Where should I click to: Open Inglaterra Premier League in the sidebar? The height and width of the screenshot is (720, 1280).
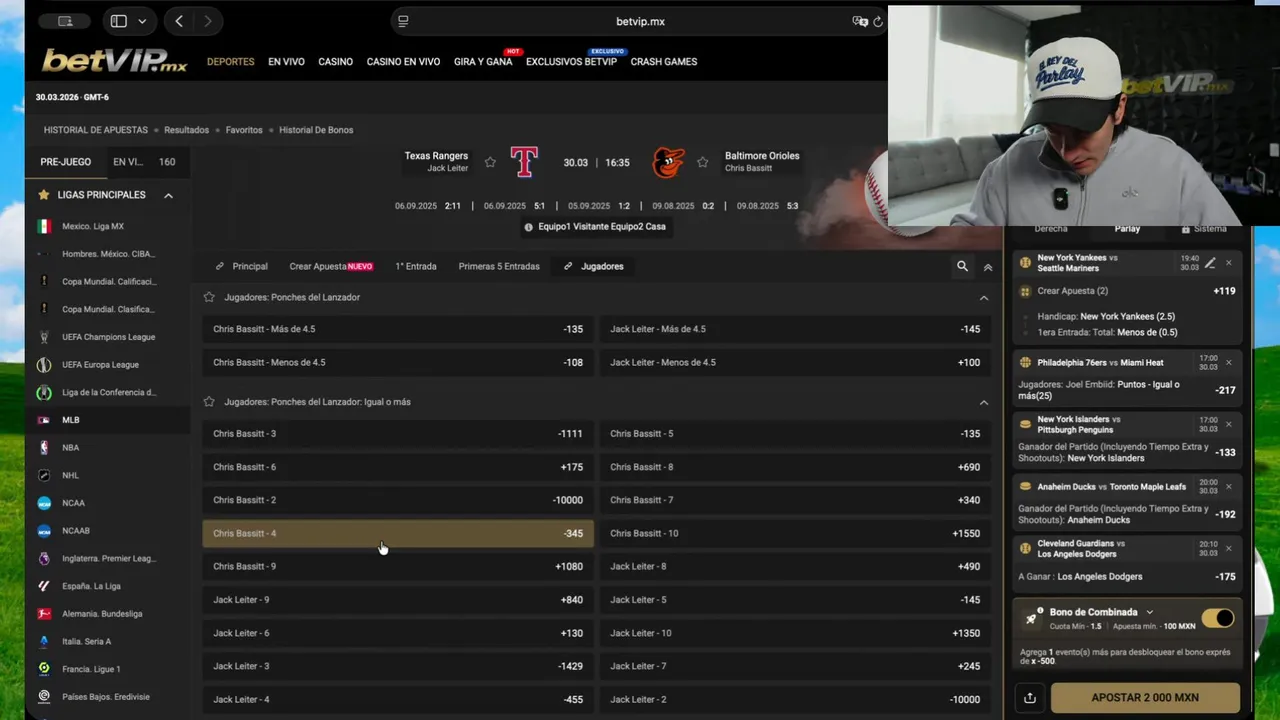click(107, 559)
